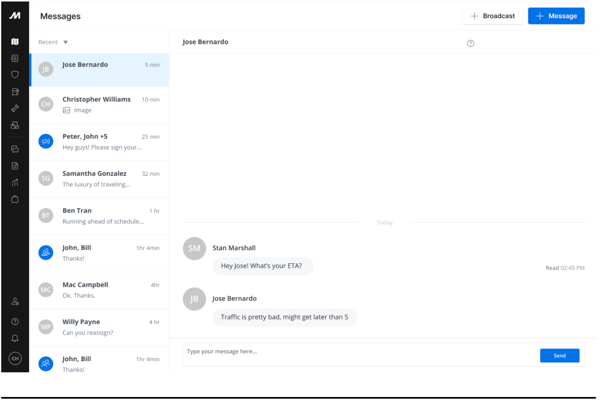This screenshot has height=404, width=600.
Task: Click the WP avatar beside Willy Payne
Action: tap(46, 327)
